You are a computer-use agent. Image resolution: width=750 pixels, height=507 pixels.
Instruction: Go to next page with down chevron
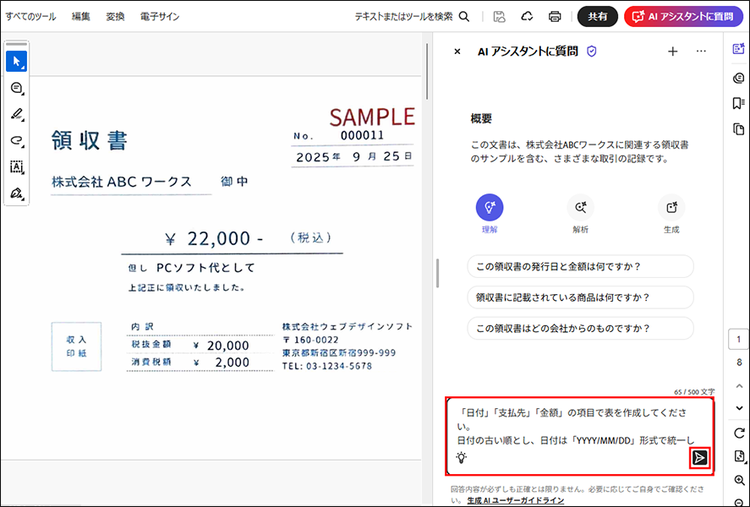(x=738, y=408)
